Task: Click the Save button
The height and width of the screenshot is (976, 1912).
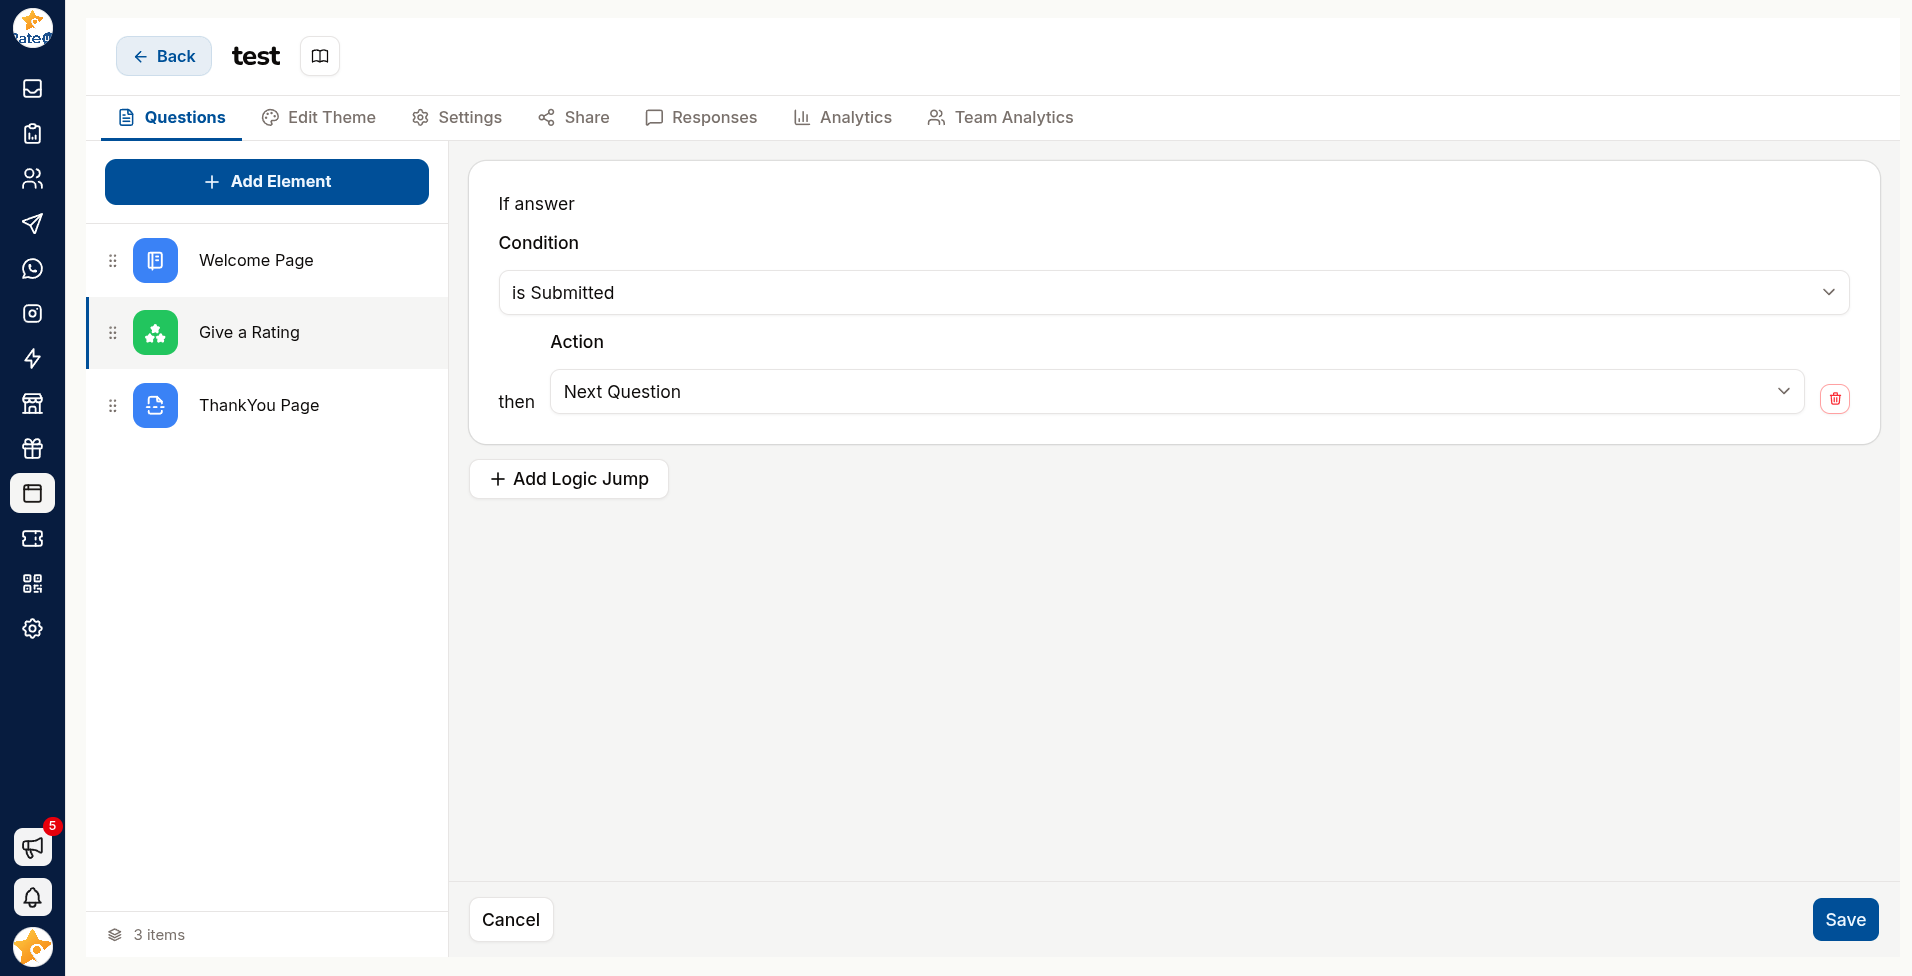Action: [x=1846, y=920]
